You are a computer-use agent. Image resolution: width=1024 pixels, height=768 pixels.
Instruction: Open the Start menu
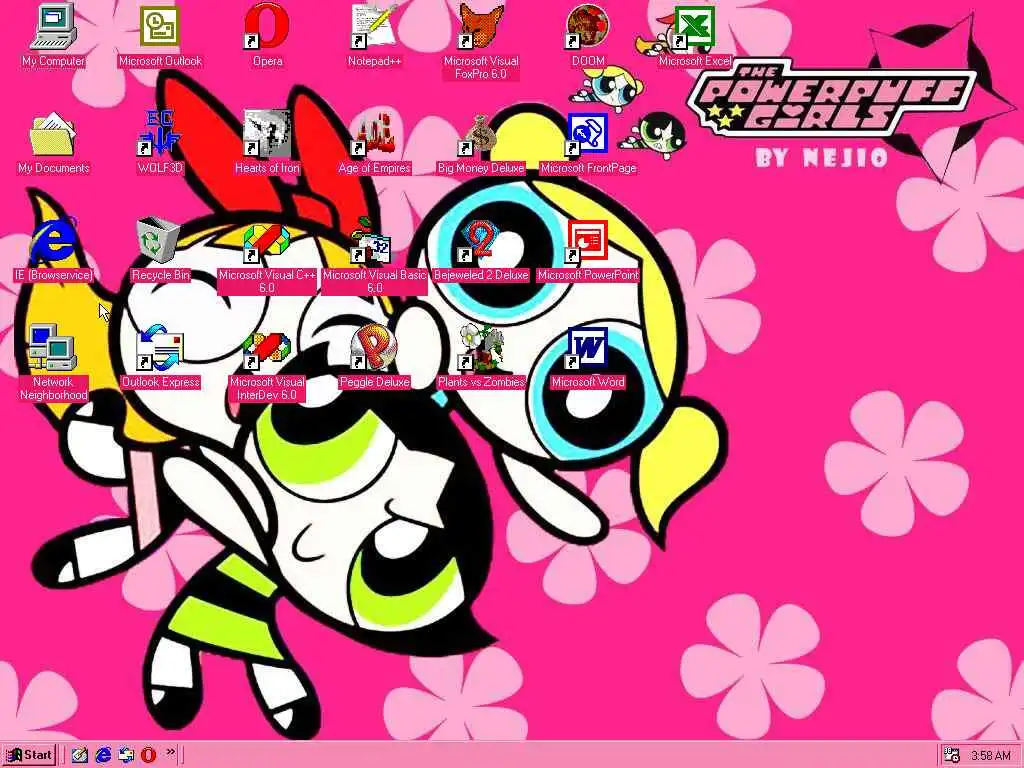click(x=29, y=755)
